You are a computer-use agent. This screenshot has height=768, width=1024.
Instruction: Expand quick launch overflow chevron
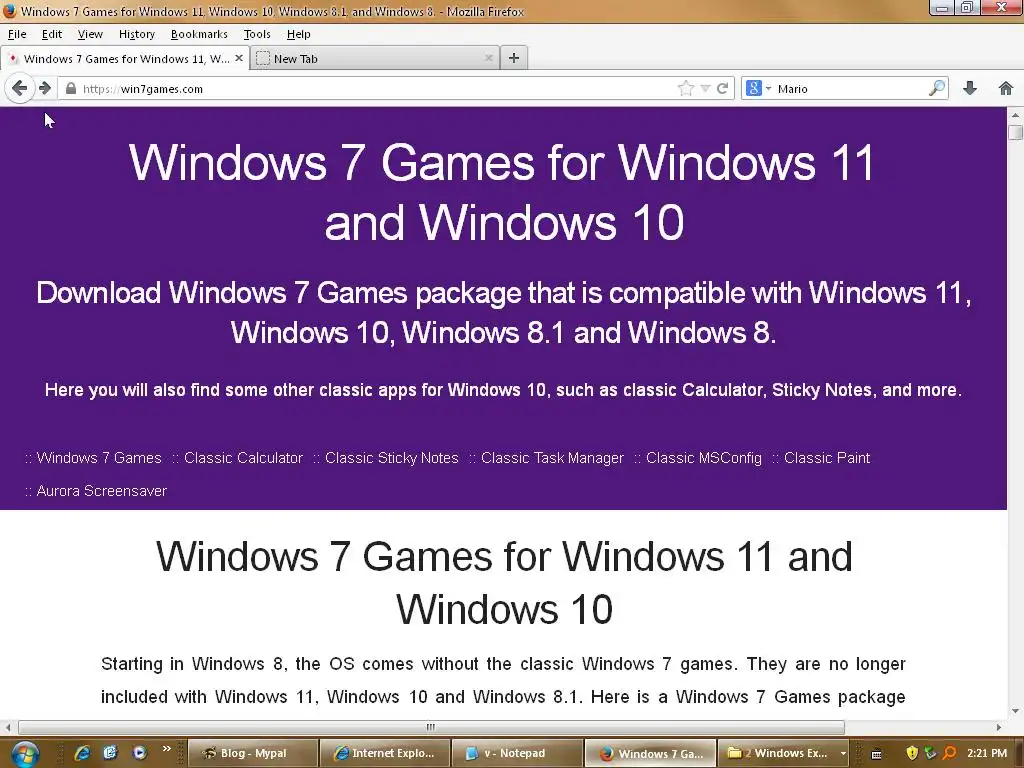pos(167,749)
